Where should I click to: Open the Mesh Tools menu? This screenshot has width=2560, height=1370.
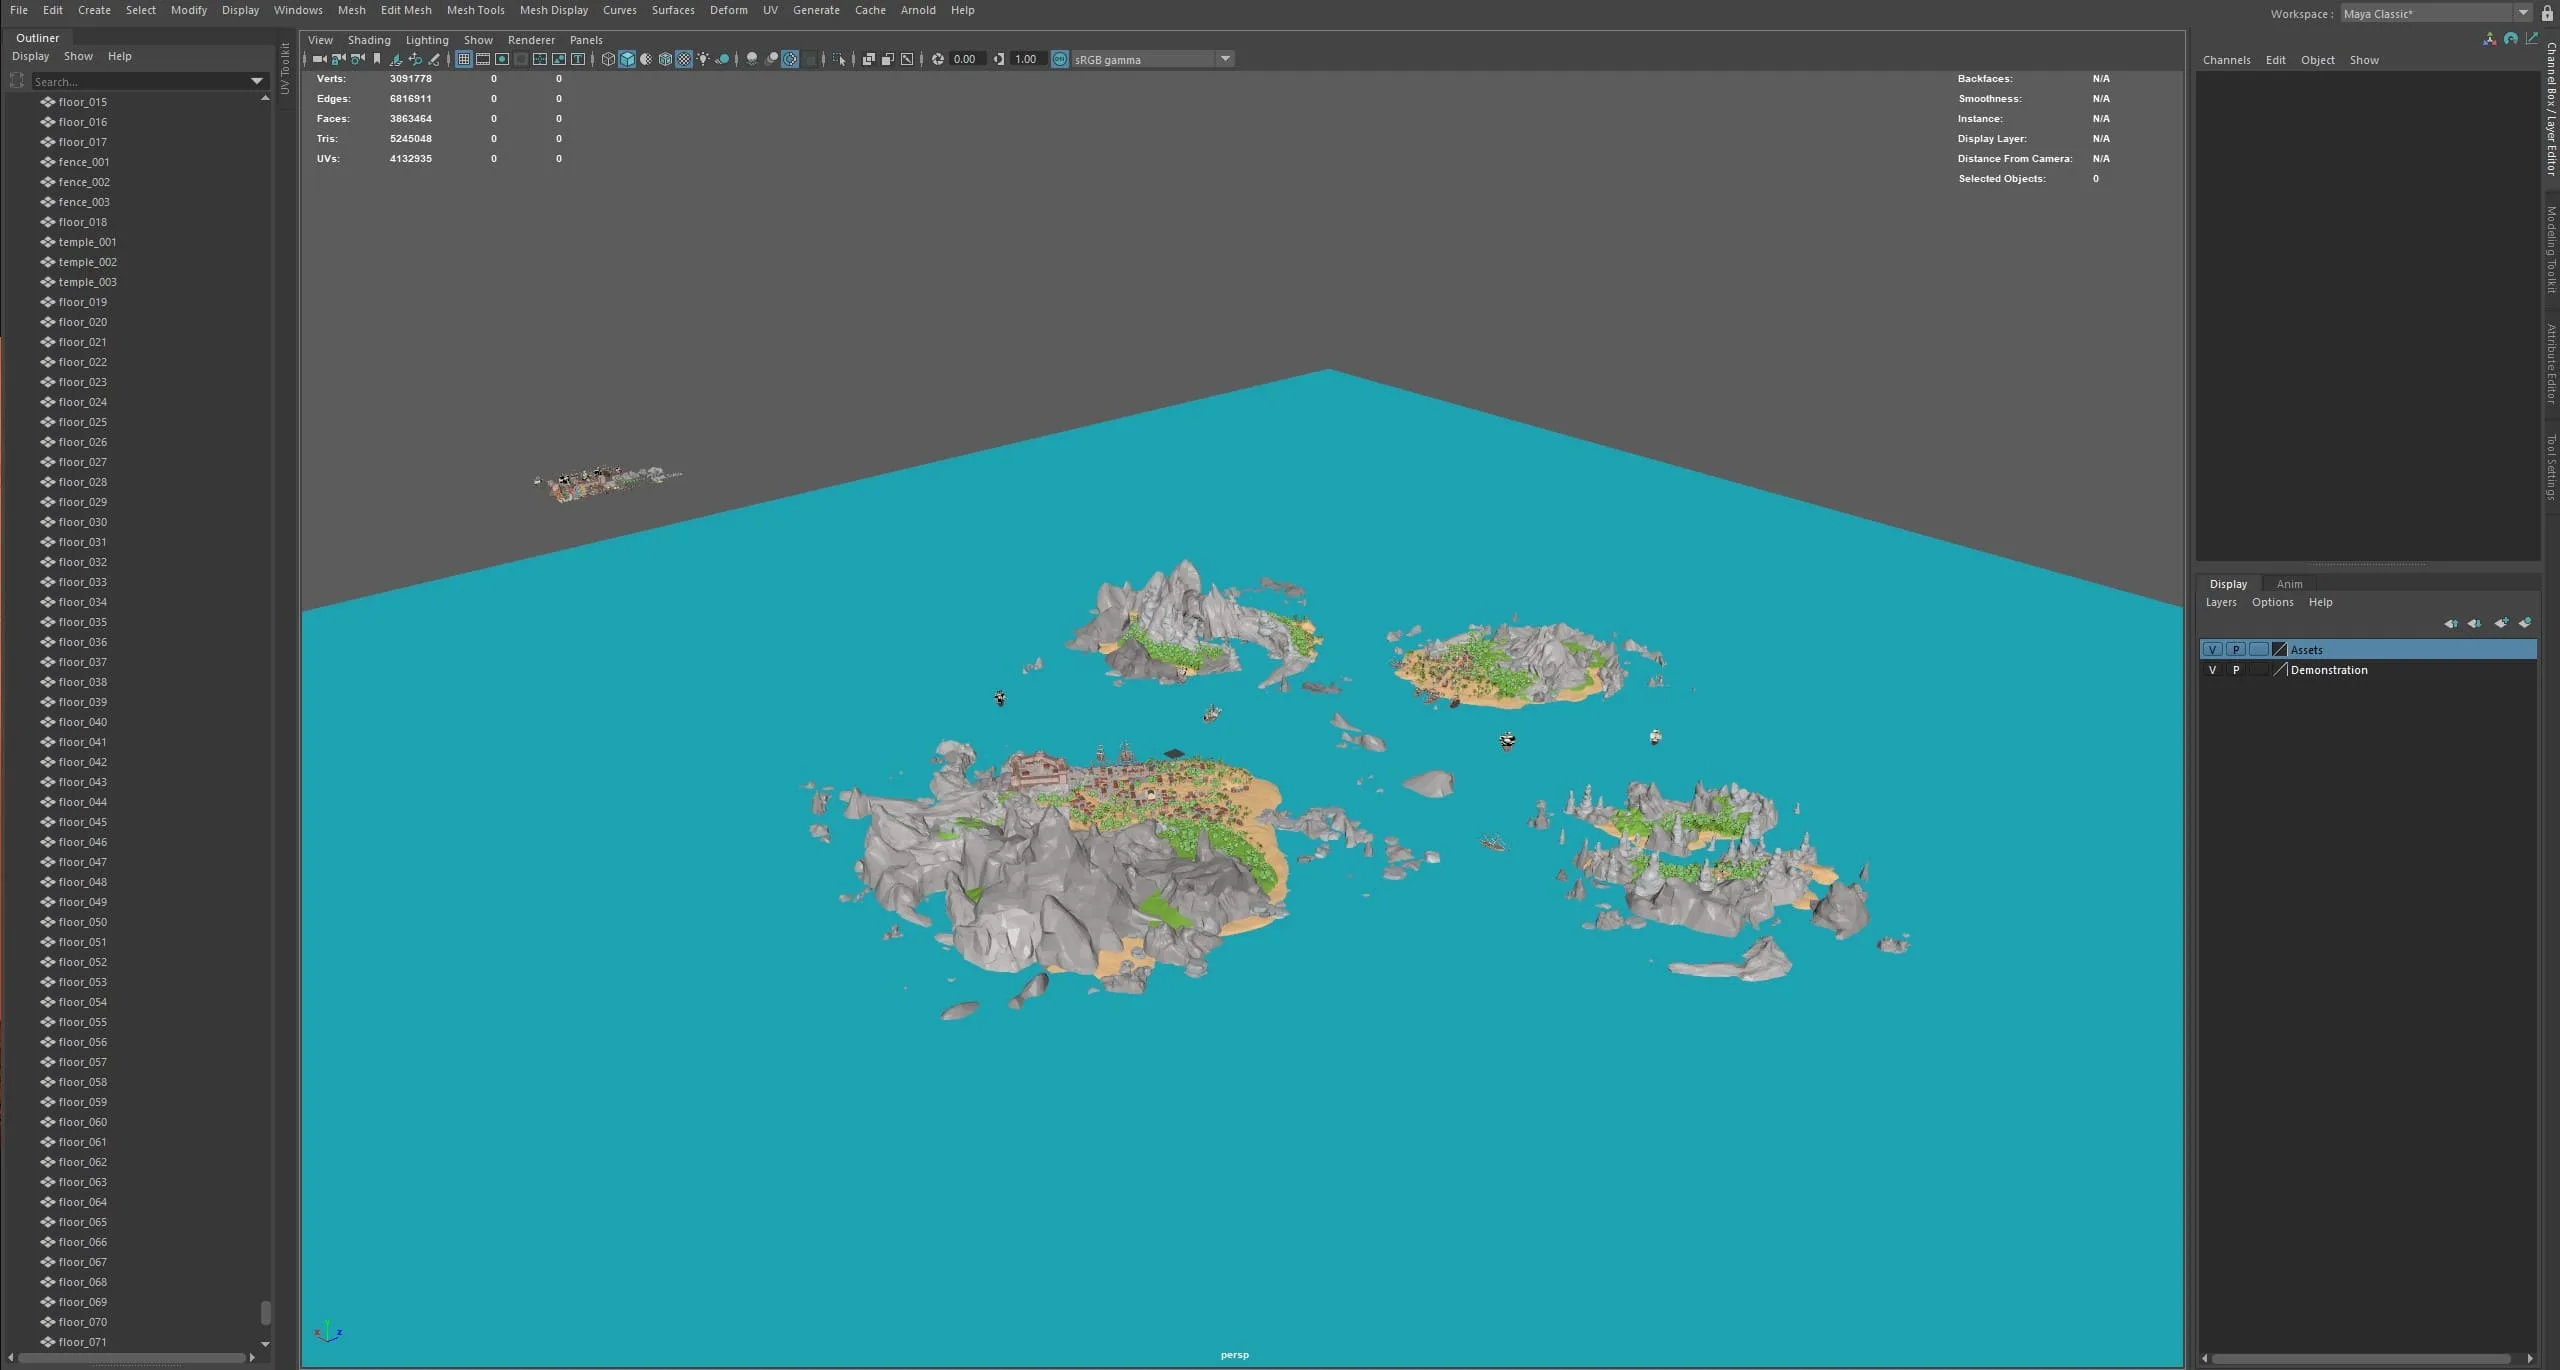475,10
